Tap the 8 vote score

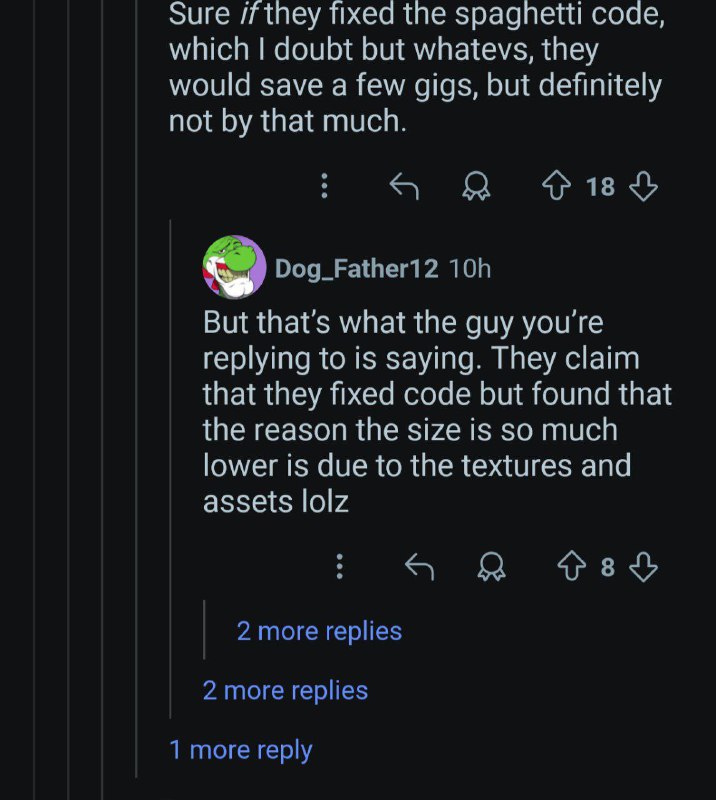click(x=607, y=568)
